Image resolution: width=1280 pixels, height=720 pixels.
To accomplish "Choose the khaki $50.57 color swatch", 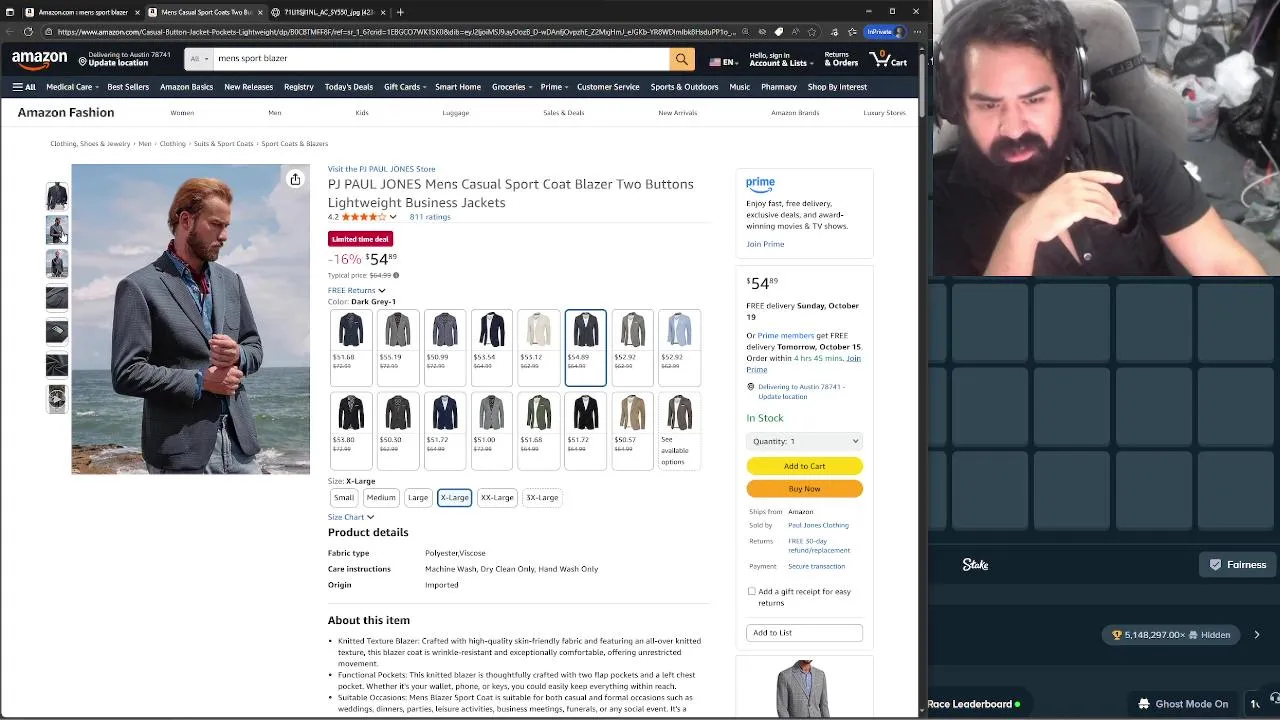I will pos(632,430).
